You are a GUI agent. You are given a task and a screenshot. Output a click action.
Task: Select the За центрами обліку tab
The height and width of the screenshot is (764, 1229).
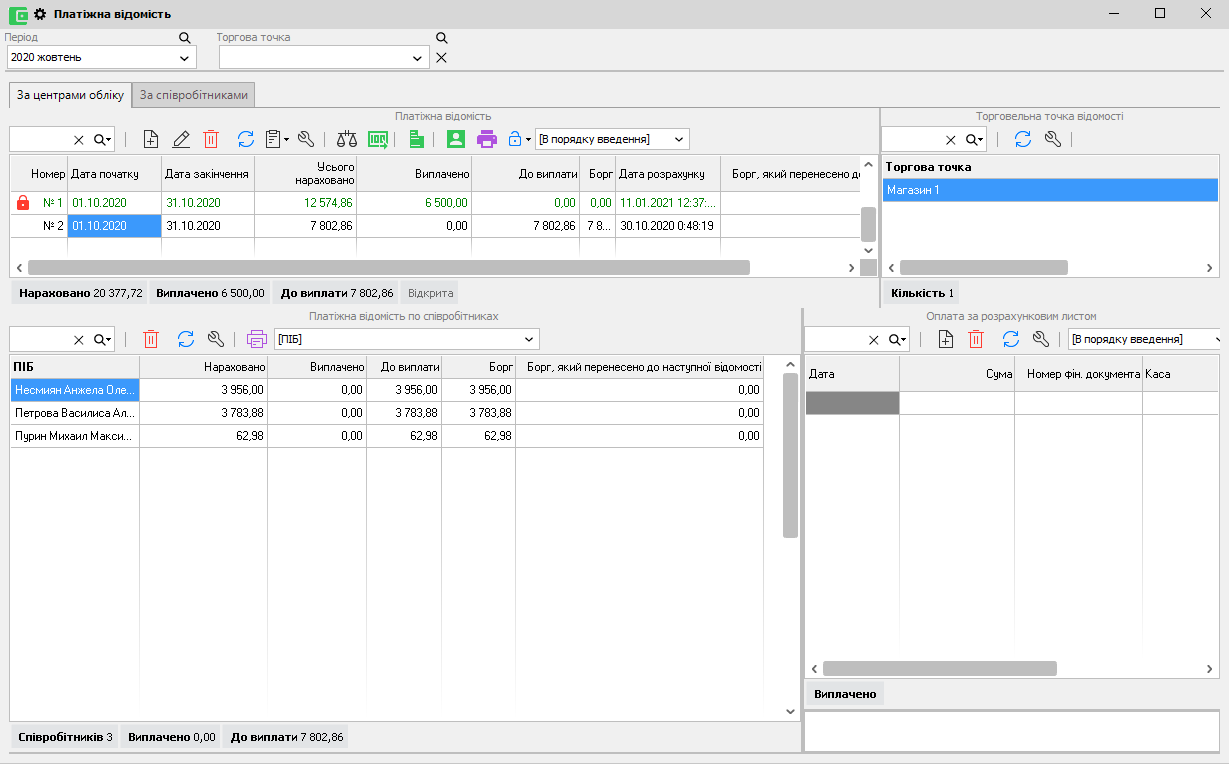point(70,95)
